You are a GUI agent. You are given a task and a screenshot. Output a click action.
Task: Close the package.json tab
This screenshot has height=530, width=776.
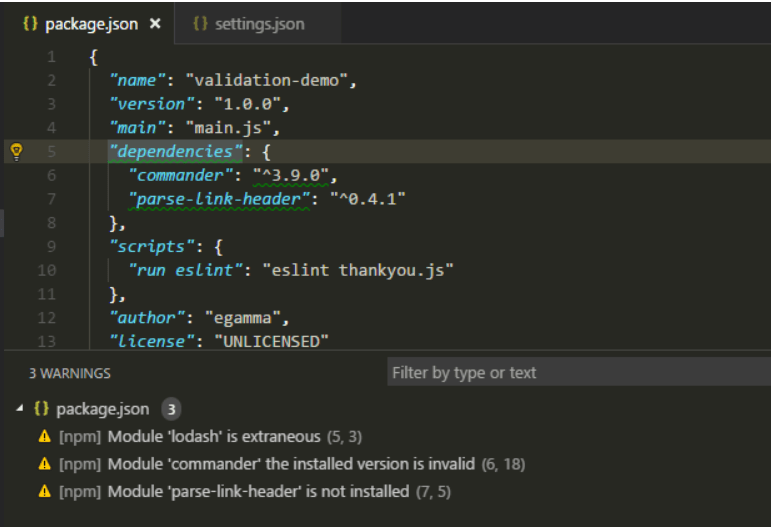click(155, 23)
